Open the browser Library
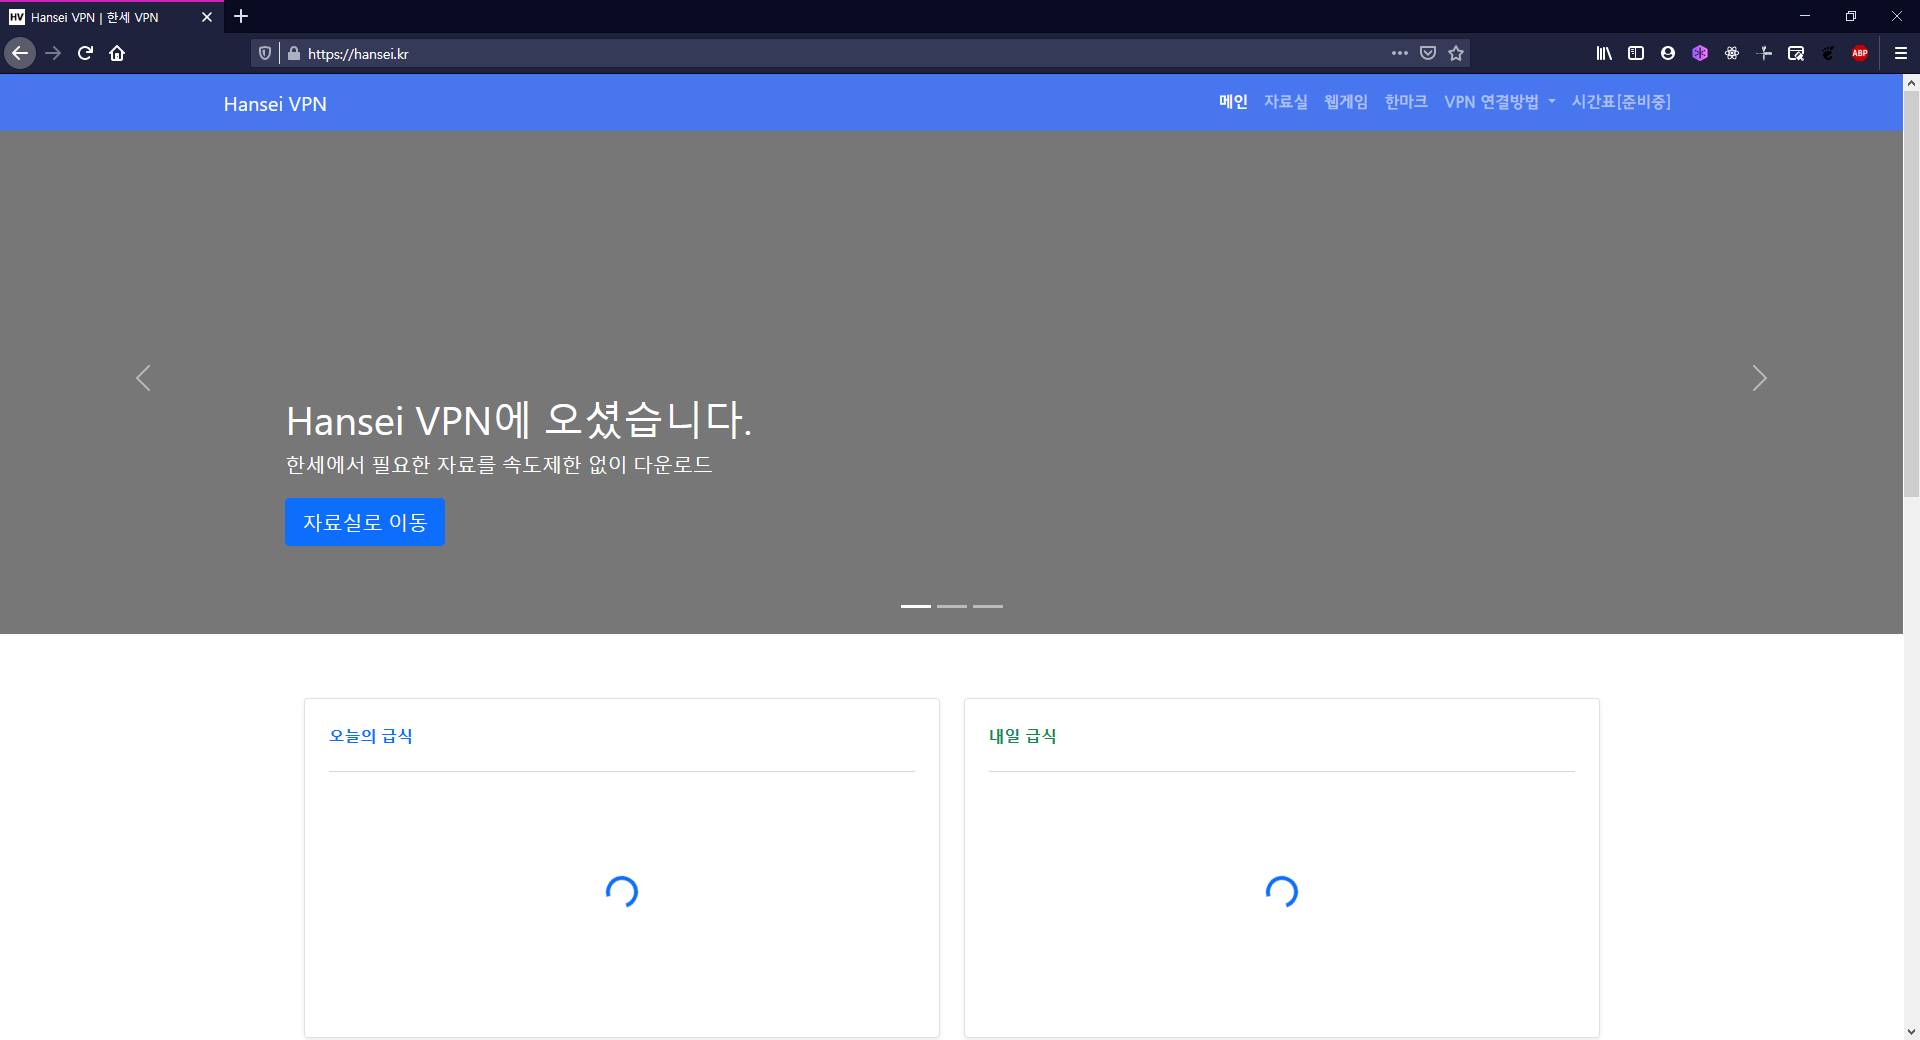The height and width of the screenshot is (1040, 1920). coord(1603,53)
